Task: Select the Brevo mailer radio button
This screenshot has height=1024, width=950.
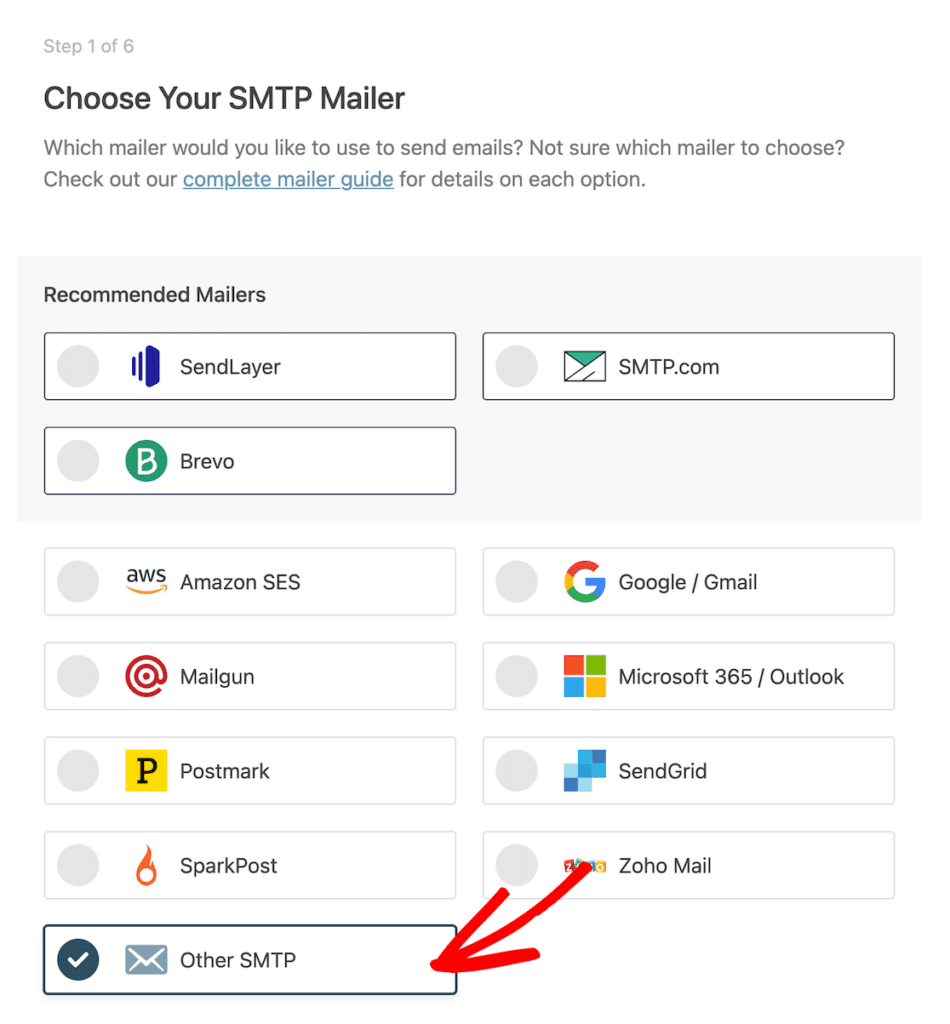Action: click(x=78, y=461)
